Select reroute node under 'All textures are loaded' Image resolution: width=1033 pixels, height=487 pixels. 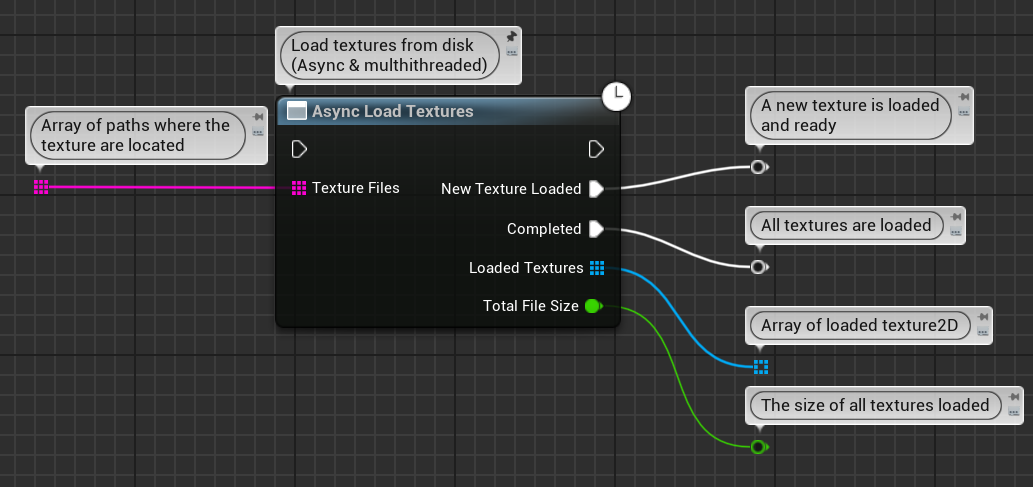coord(758,267)
